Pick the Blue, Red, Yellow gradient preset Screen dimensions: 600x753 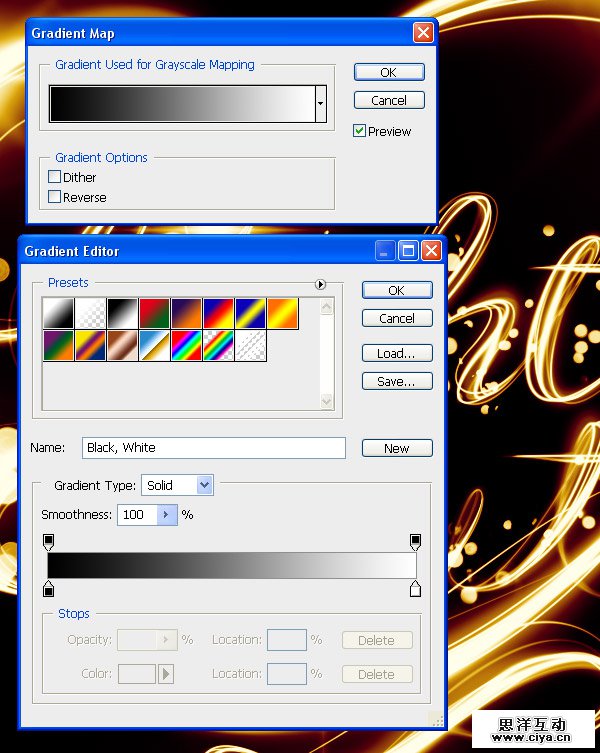click(217, 314)
